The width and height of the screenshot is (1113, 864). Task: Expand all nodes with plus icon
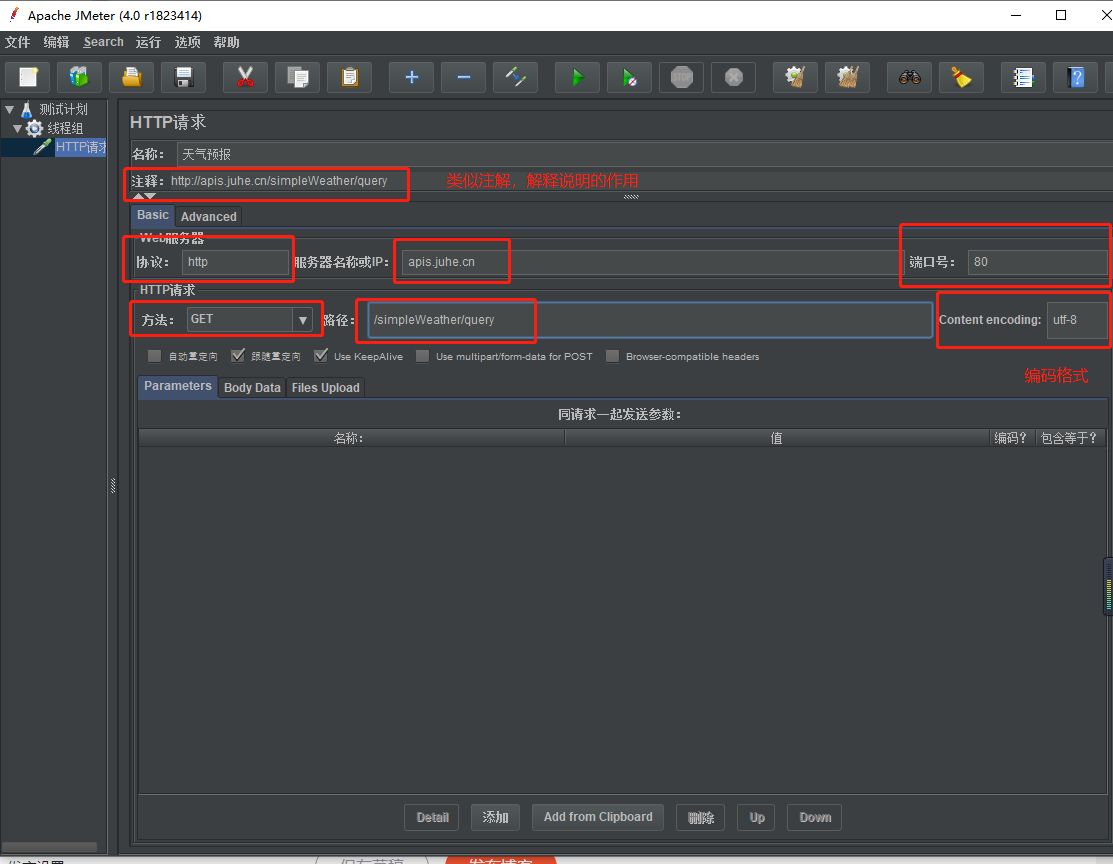412,77
